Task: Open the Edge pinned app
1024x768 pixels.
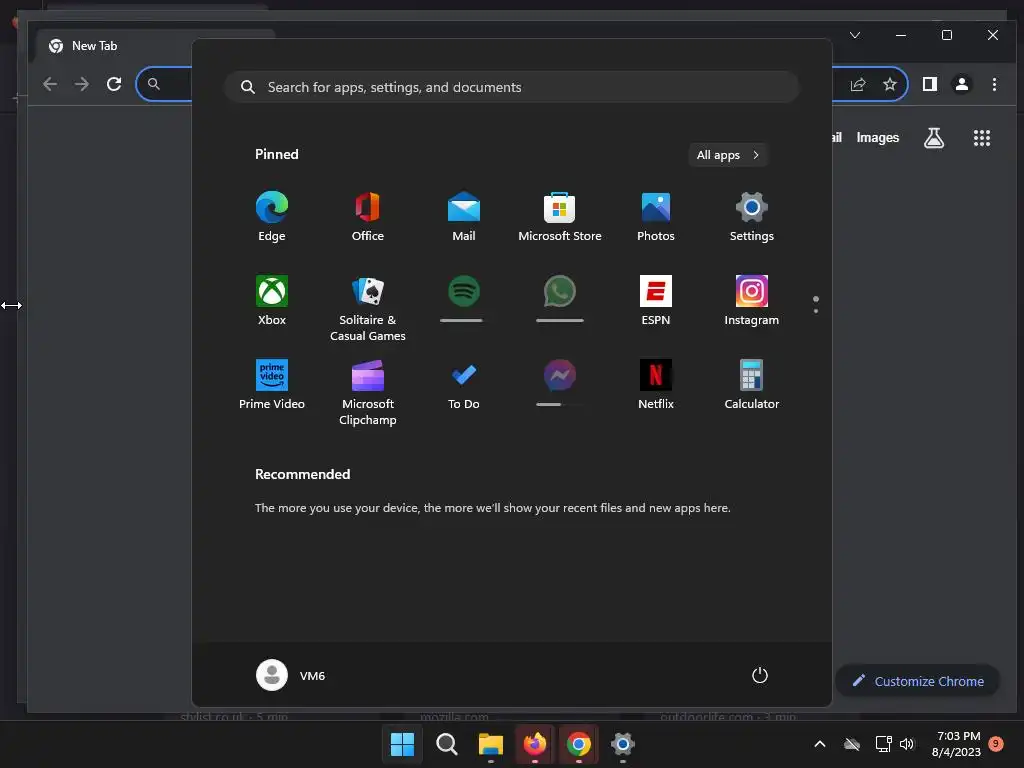Action: pyautogui.click(x=272, y=217)
